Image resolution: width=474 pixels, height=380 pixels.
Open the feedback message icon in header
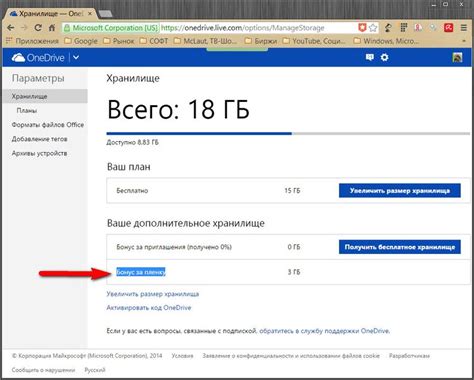click(370, 57)
